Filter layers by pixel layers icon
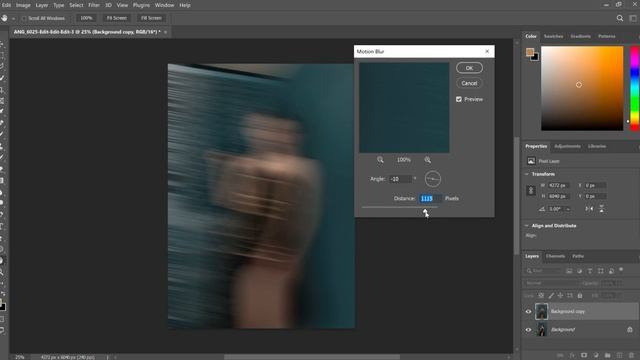 (x=569, y=271)
